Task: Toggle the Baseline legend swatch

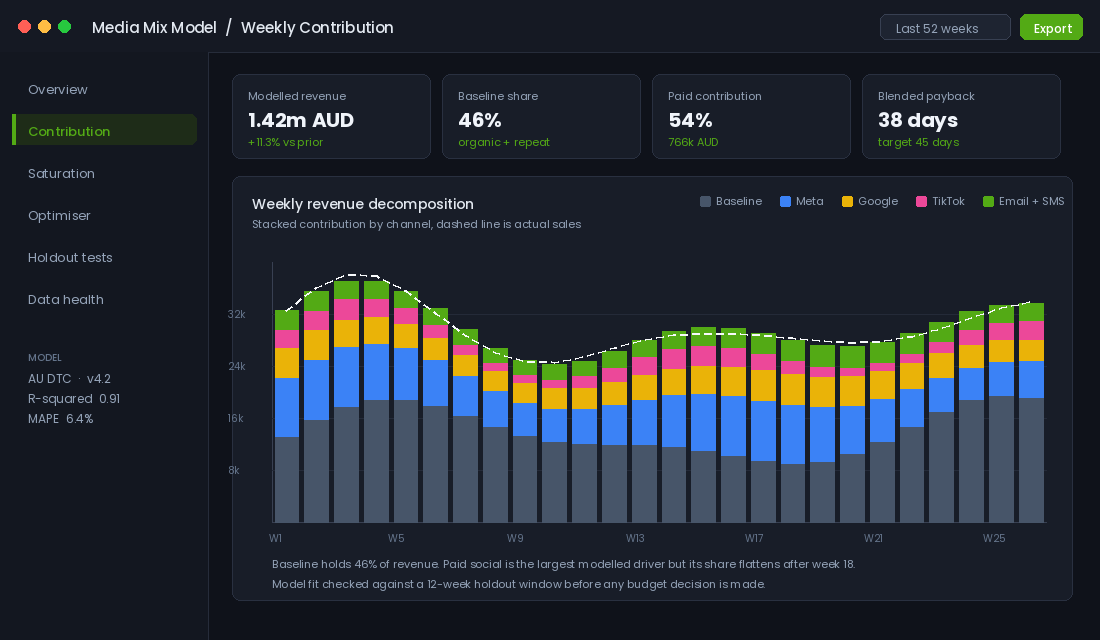Action: tap(705, 201)
